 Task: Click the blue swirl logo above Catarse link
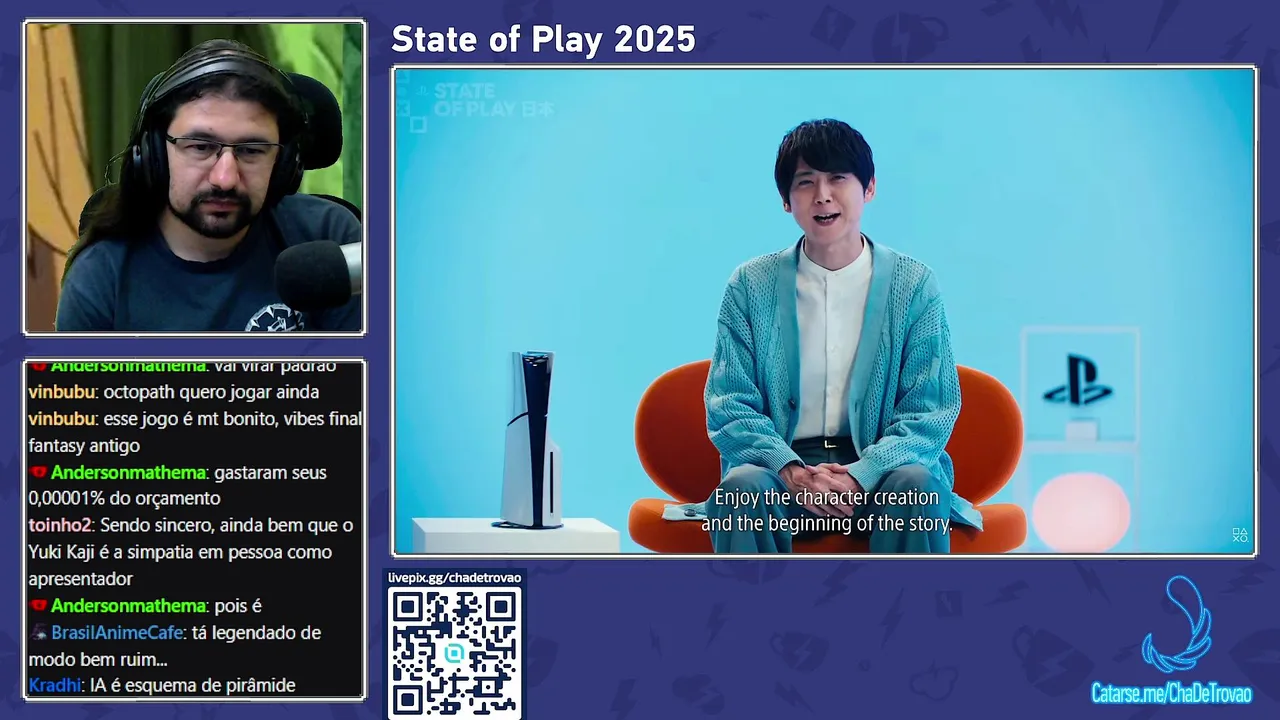(x=1176, y=624)
